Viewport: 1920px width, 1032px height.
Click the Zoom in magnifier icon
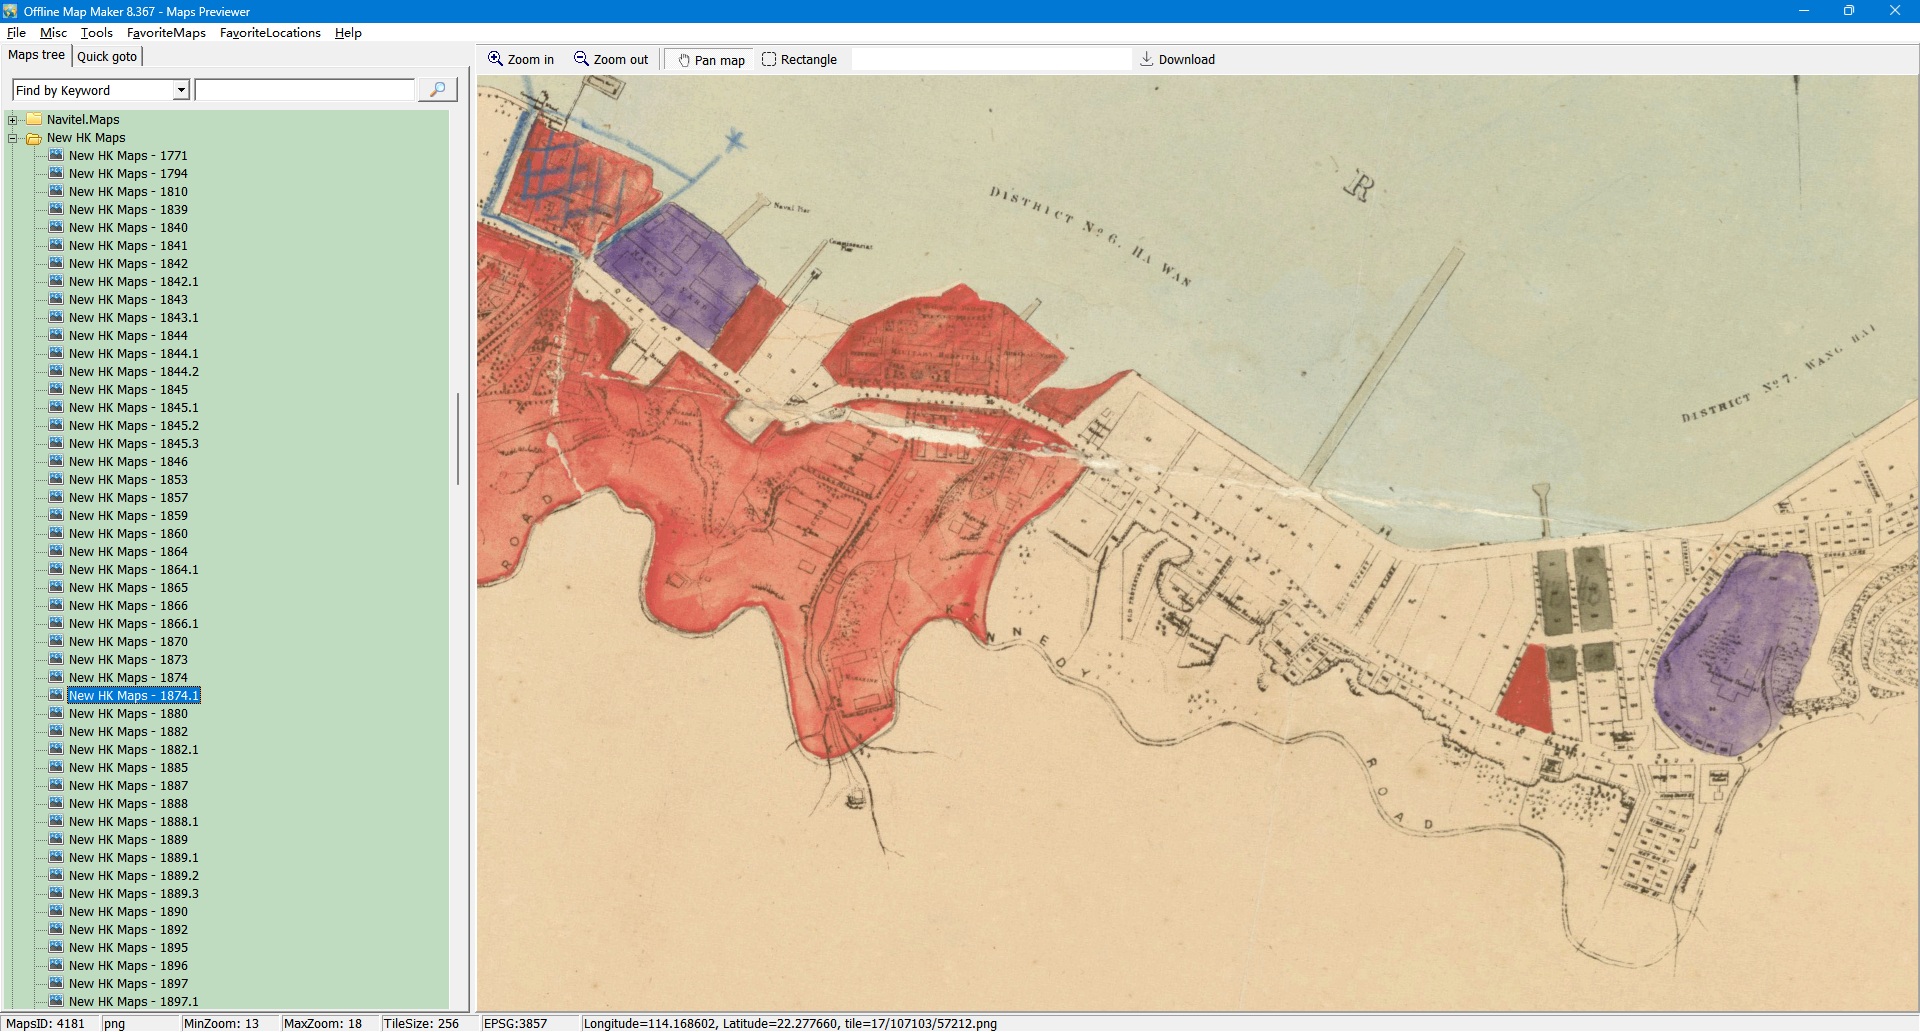tap(495, 59)
